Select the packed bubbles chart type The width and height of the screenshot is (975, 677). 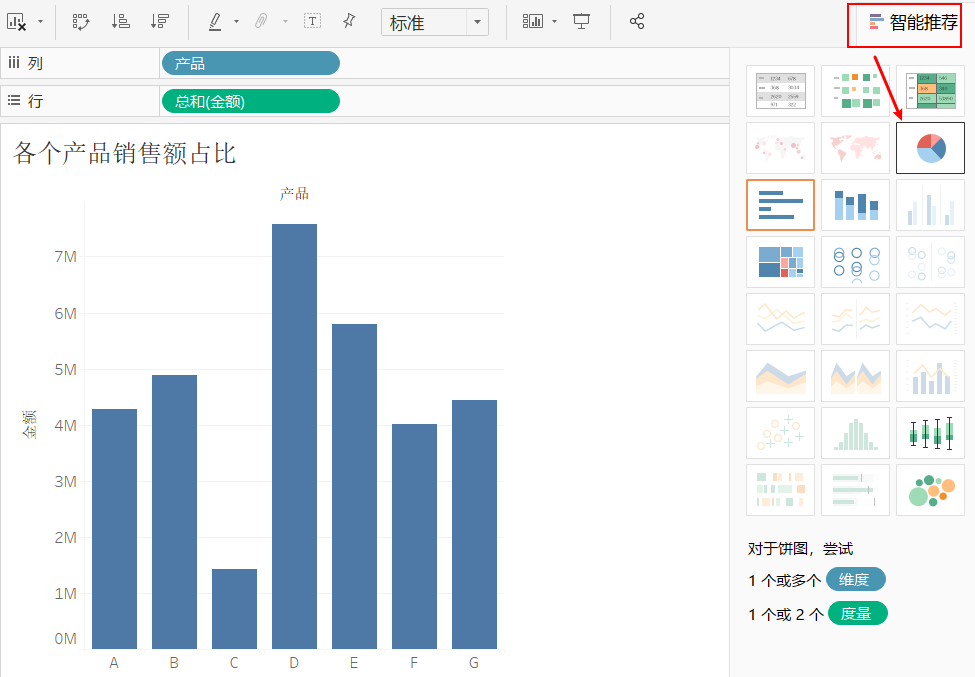930,490
